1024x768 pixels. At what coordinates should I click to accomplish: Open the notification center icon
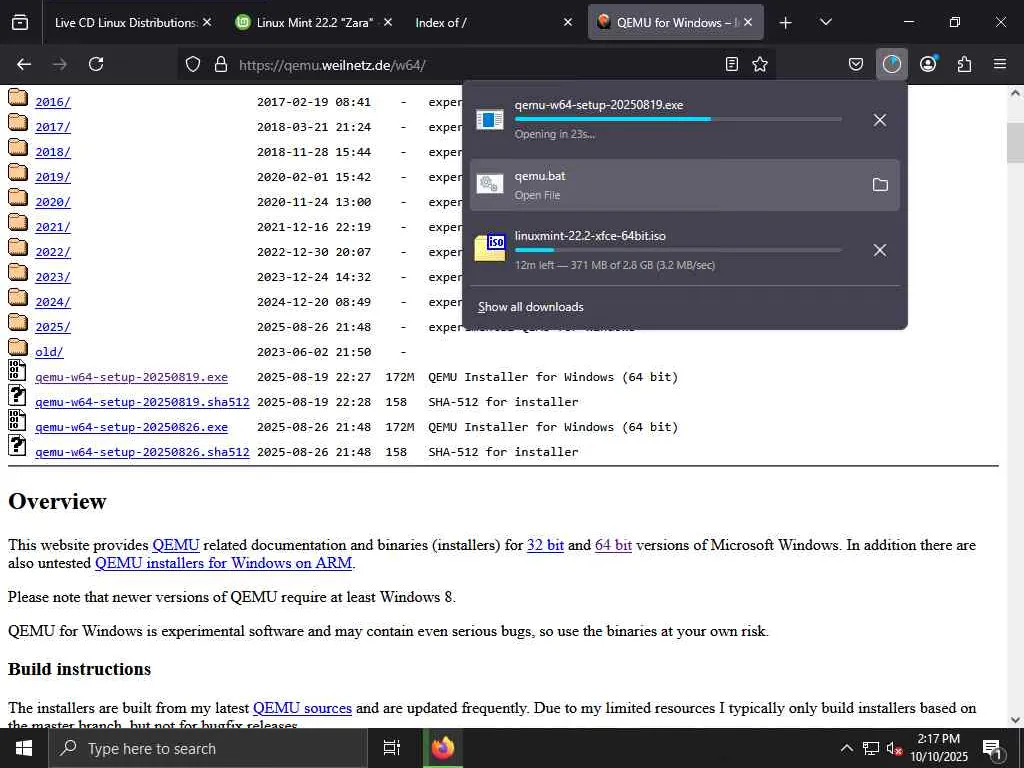(x=992, y=749)
